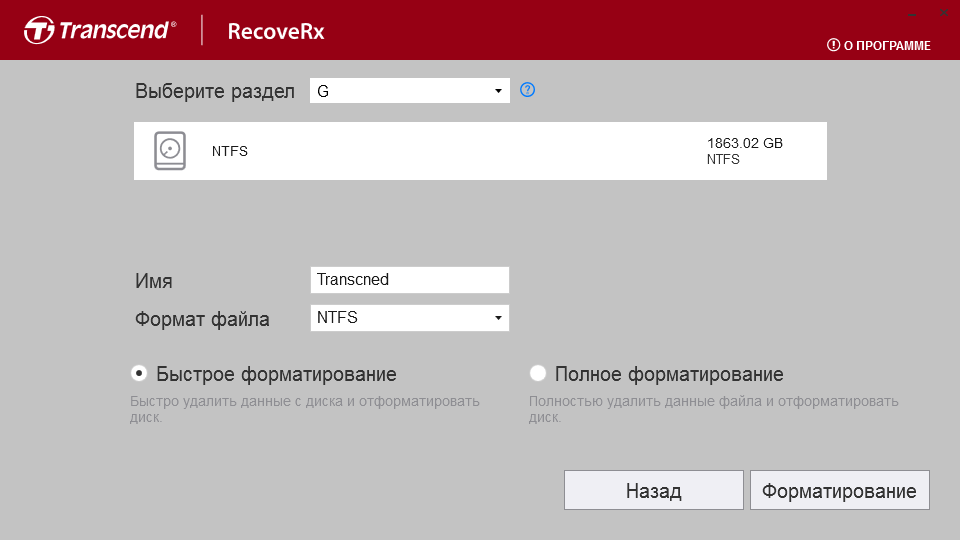Click the blue help question mark icon
The image size is (960, 540).
(527, 90)
